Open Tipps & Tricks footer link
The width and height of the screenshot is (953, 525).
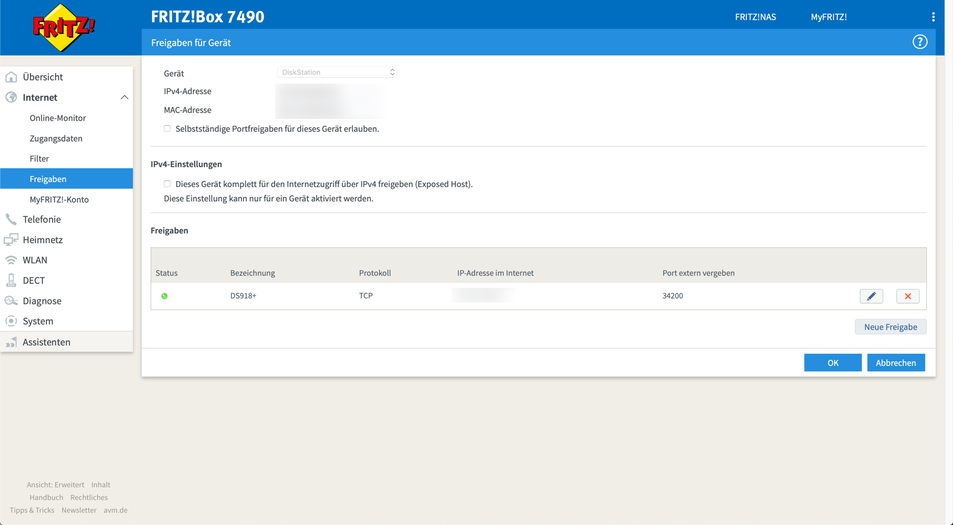[32, 510]
